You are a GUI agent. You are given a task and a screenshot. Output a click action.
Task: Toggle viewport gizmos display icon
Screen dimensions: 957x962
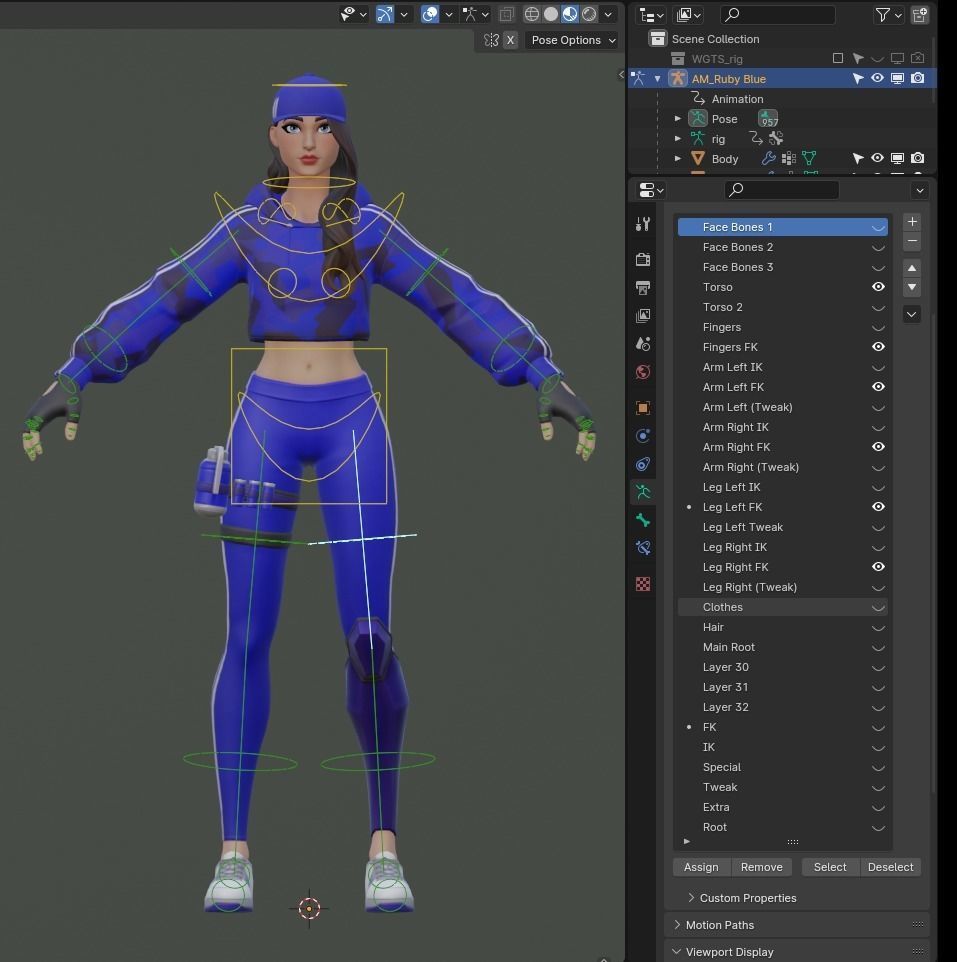pos(385,14)
